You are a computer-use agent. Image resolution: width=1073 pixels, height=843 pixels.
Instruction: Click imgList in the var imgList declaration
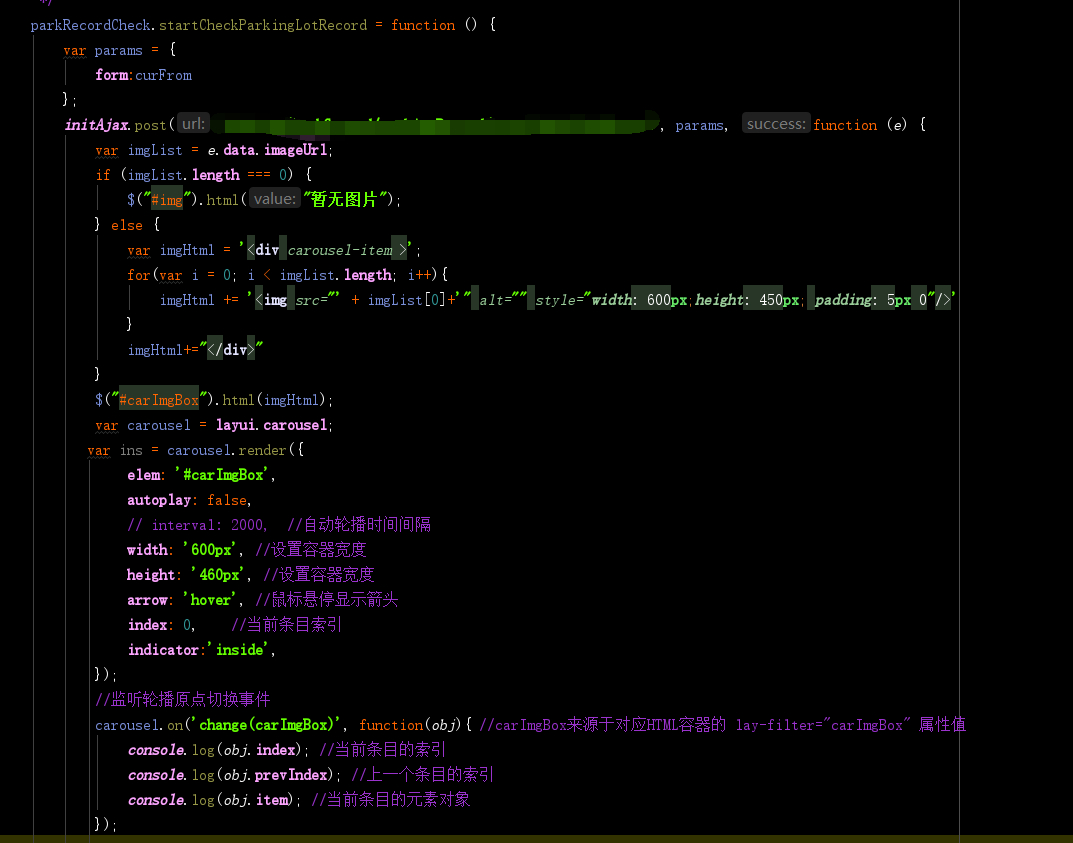pyautogui.click(x=155, y=150)
